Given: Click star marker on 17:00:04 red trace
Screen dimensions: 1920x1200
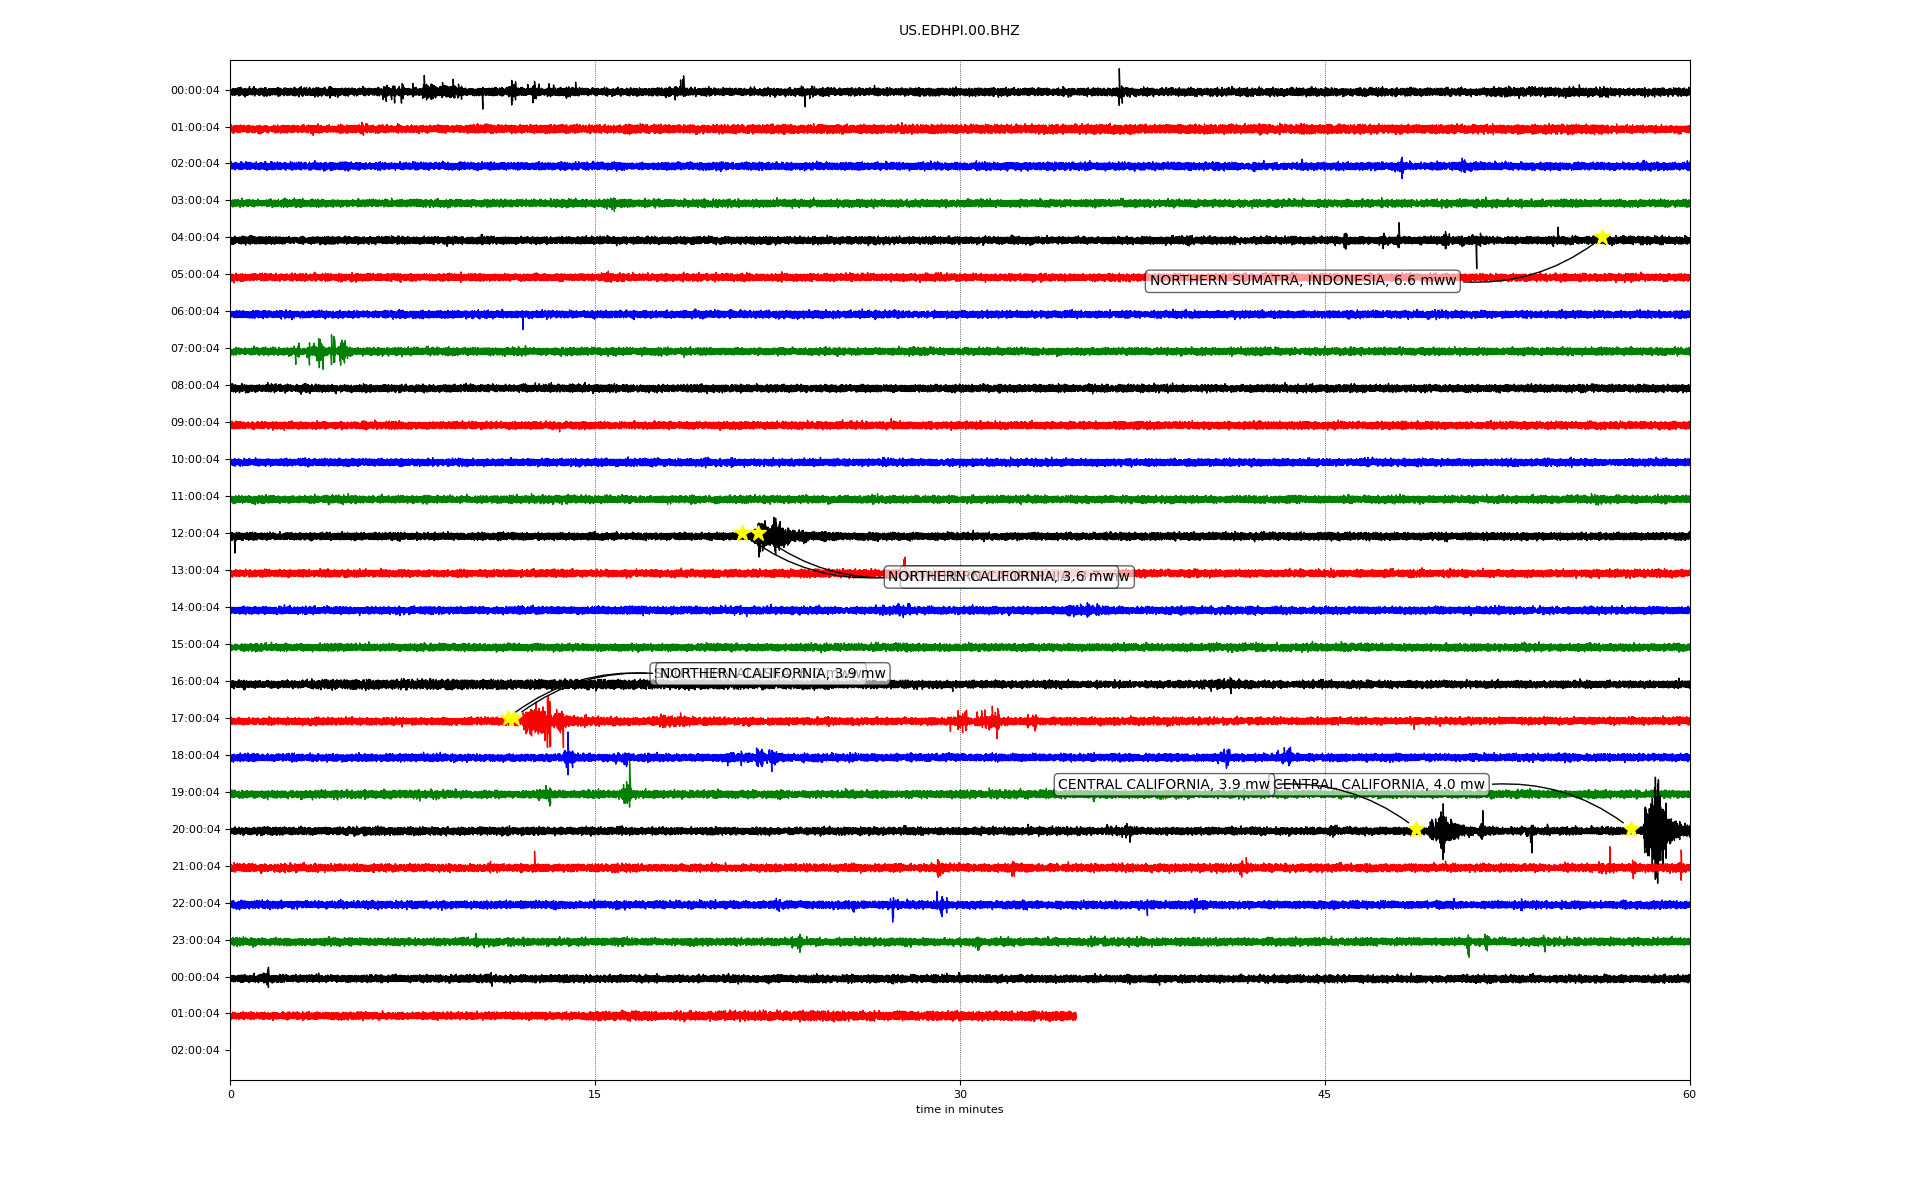Looking at the screenshot, I should pyautogui.click(x=511, y=718).
